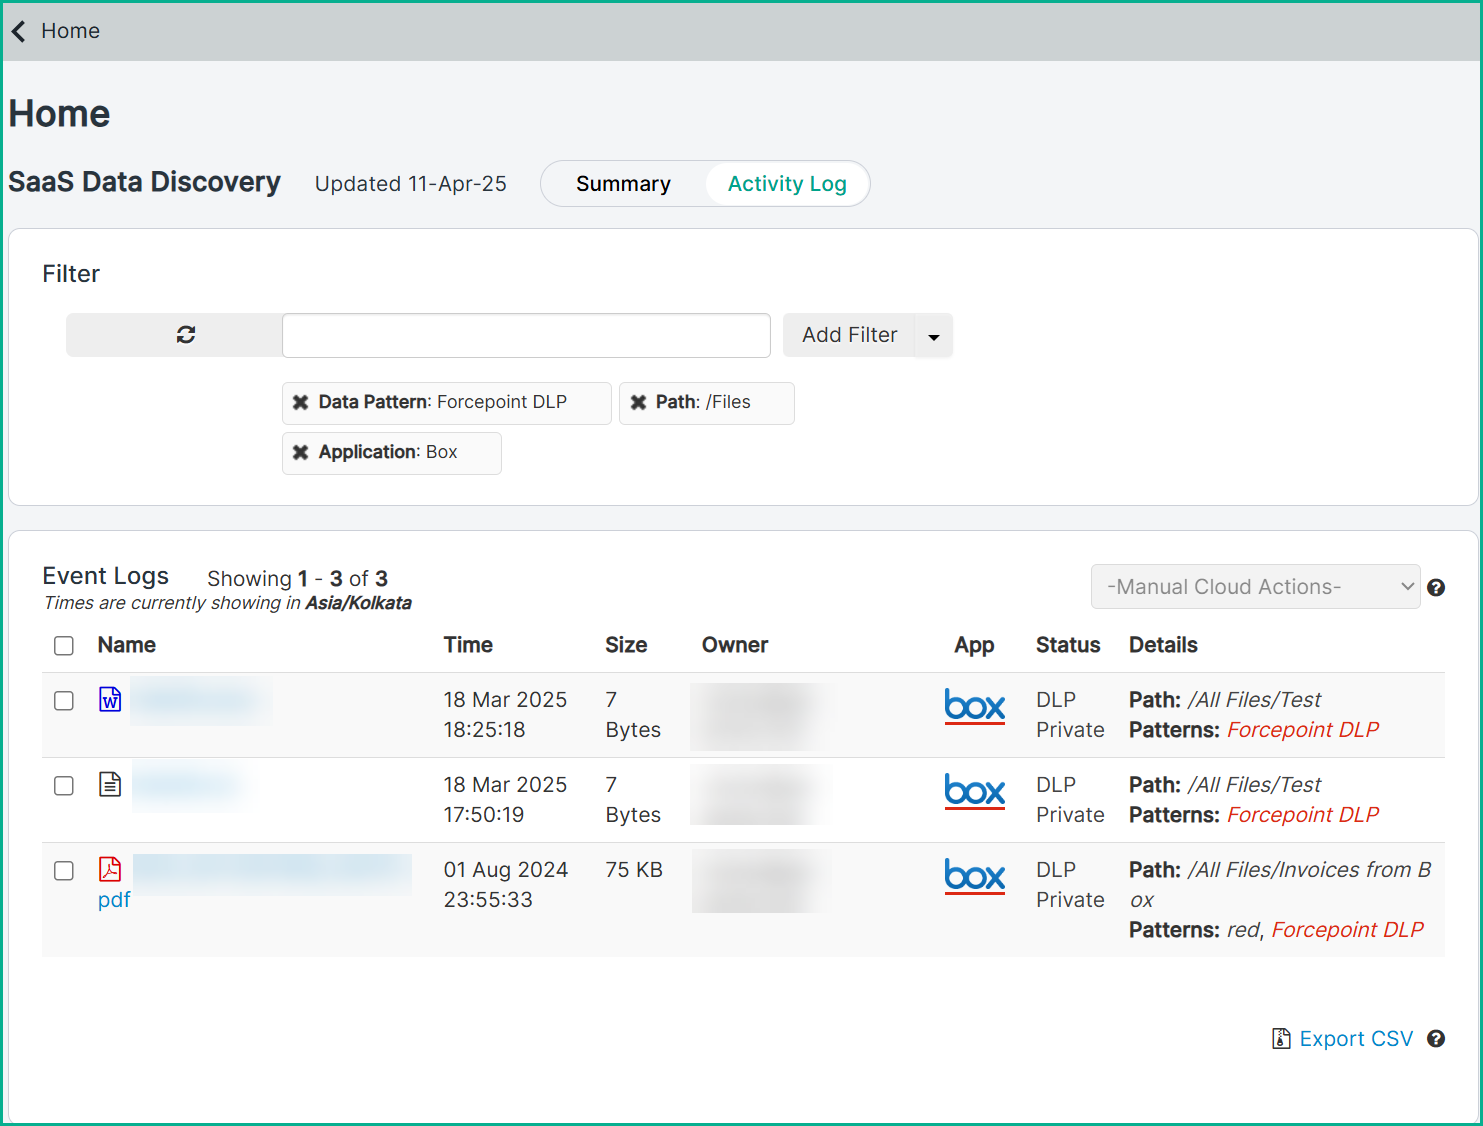Click inside the filter text input field
Screen dimensions: 1483x1126
tap(526, 335)
